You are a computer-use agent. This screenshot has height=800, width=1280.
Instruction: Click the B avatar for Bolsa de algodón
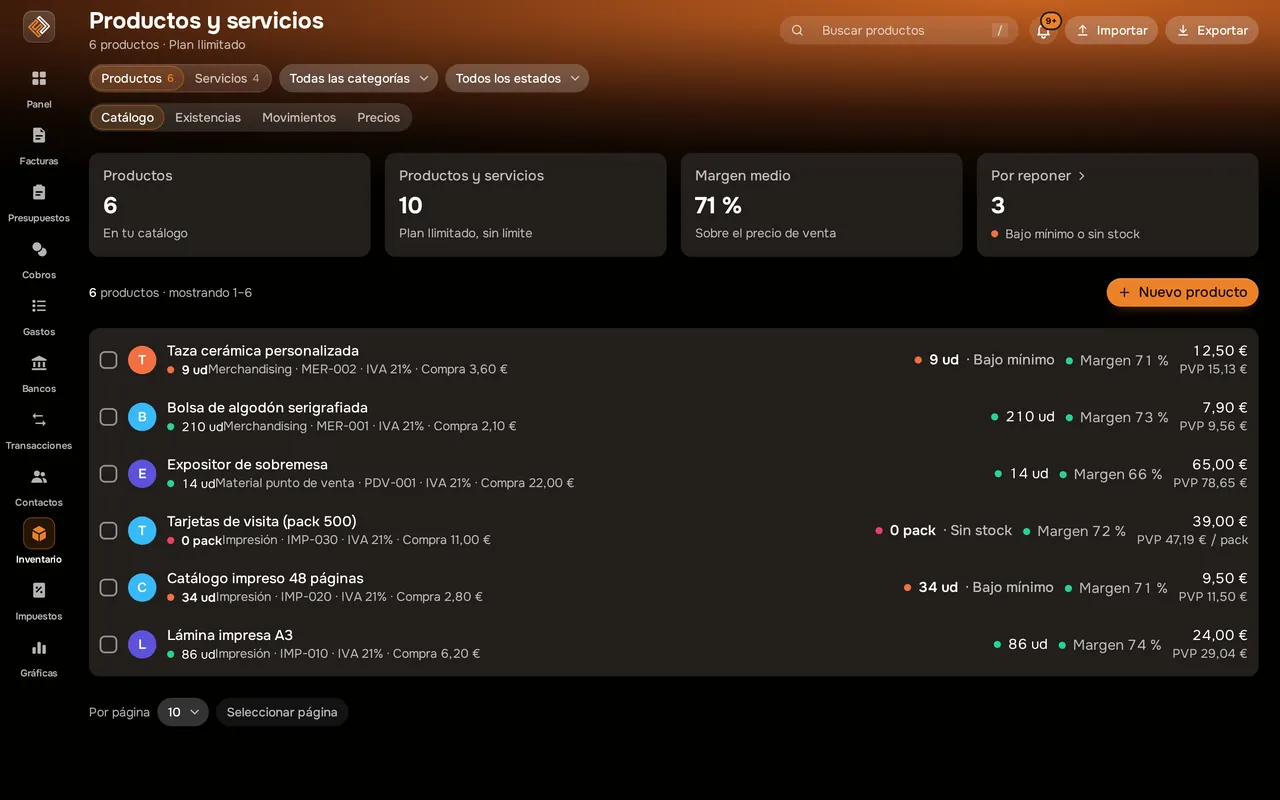tap(142, 417)
